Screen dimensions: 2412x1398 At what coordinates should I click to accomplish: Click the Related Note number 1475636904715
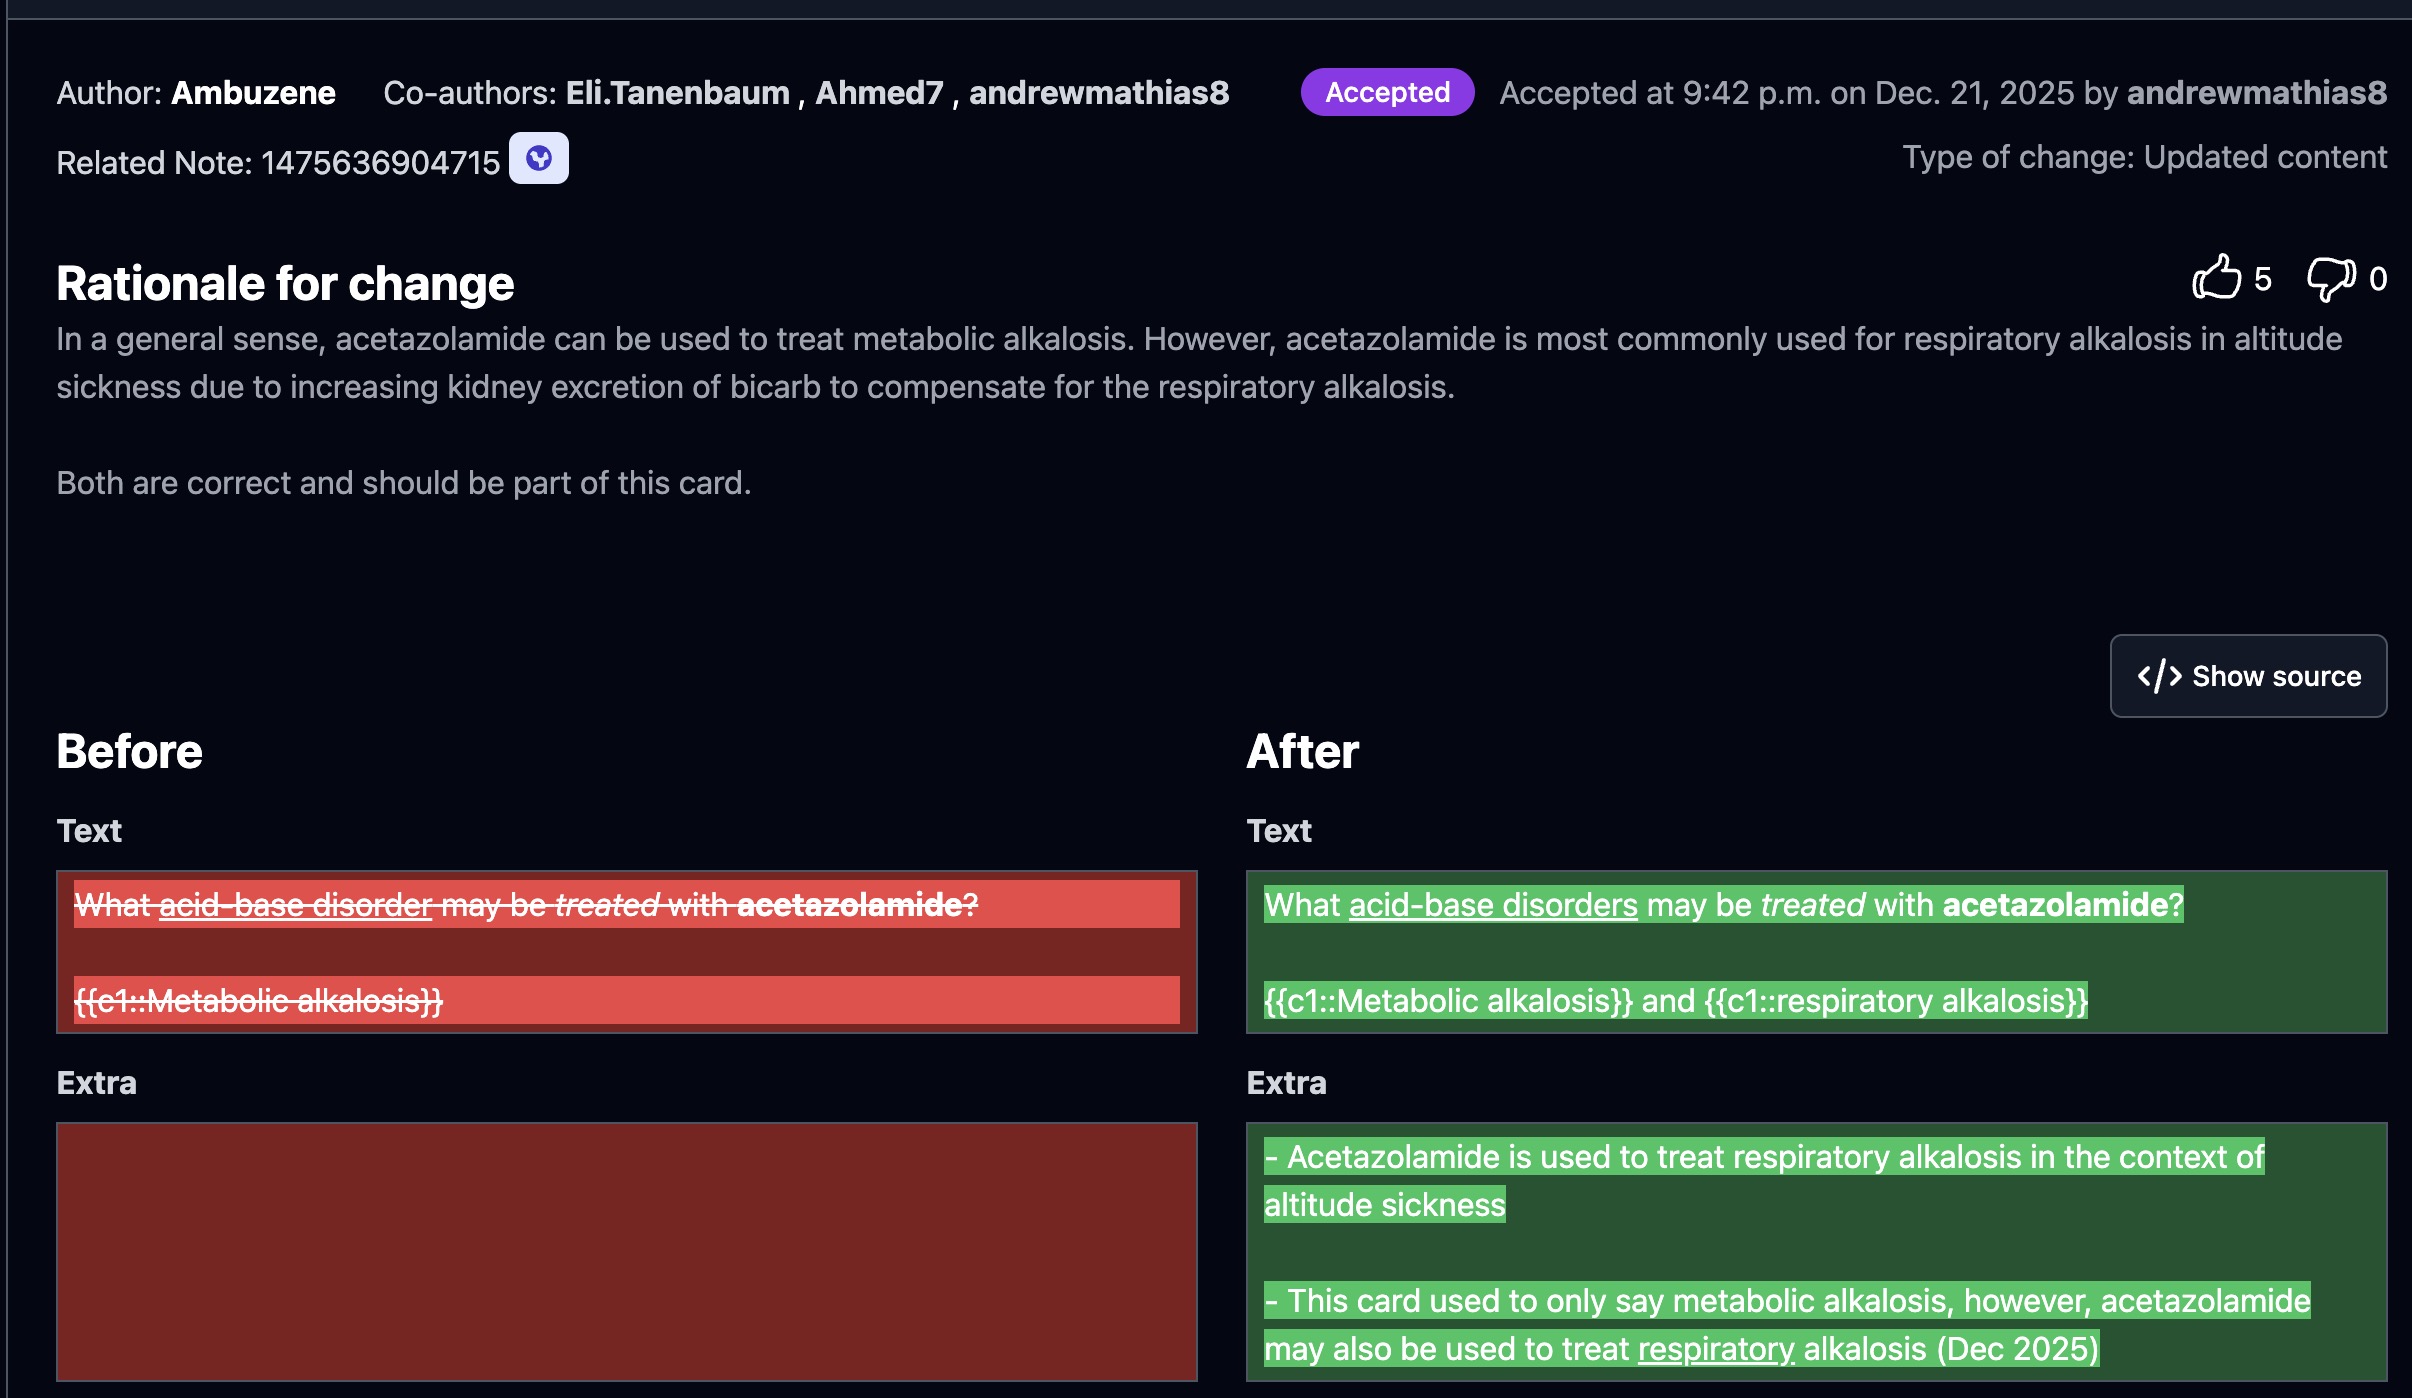coord(380,163)
